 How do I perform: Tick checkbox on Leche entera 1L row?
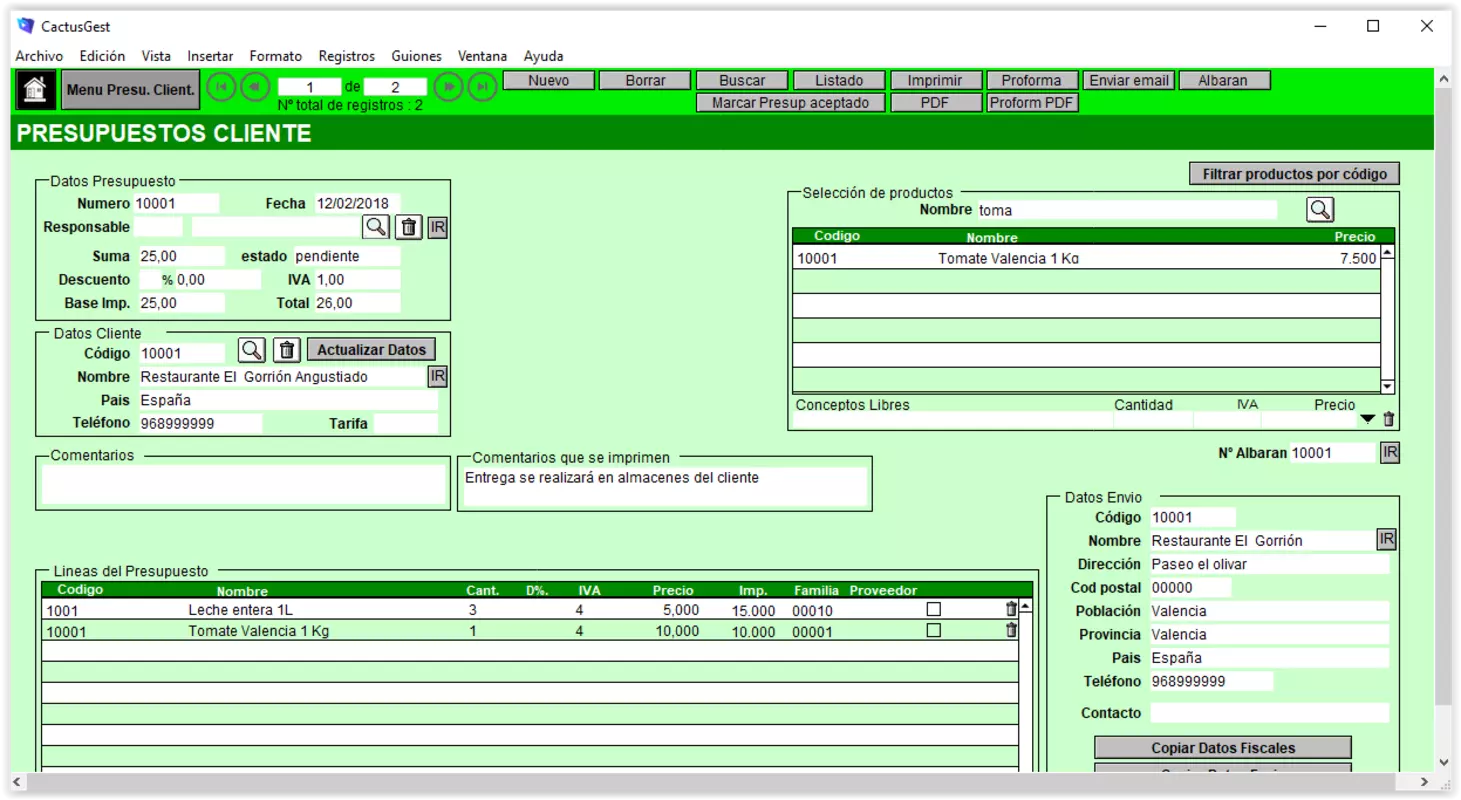(x=934, y=609)
